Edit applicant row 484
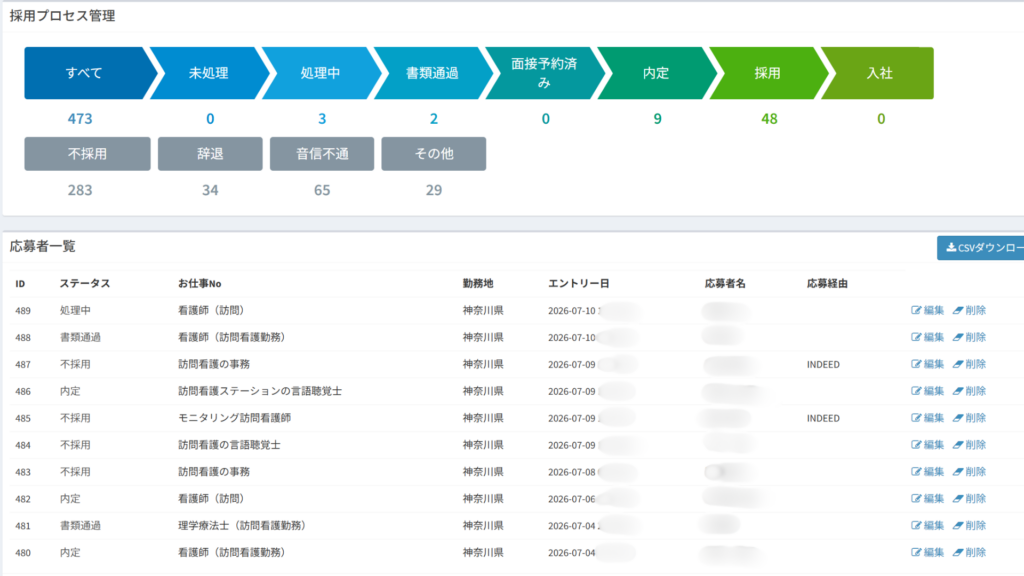This screenshot has height=576, width=1024. (x=927, y=445)
